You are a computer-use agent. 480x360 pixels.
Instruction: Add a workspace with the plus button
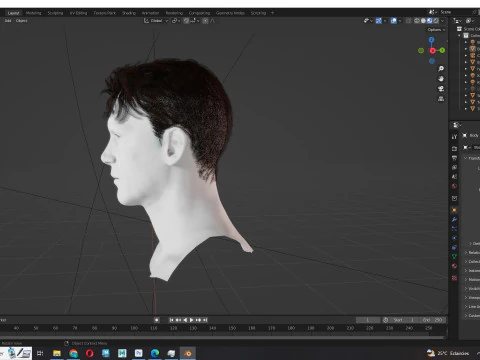272,13
